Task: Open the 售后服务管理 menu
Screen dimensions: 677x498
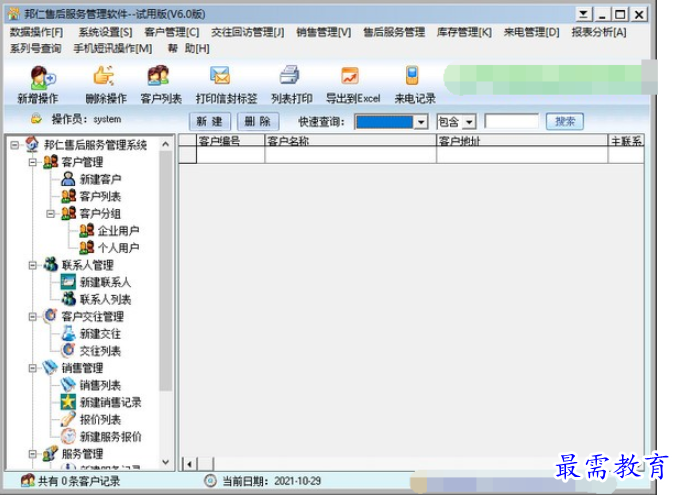Action: point(394,32)
